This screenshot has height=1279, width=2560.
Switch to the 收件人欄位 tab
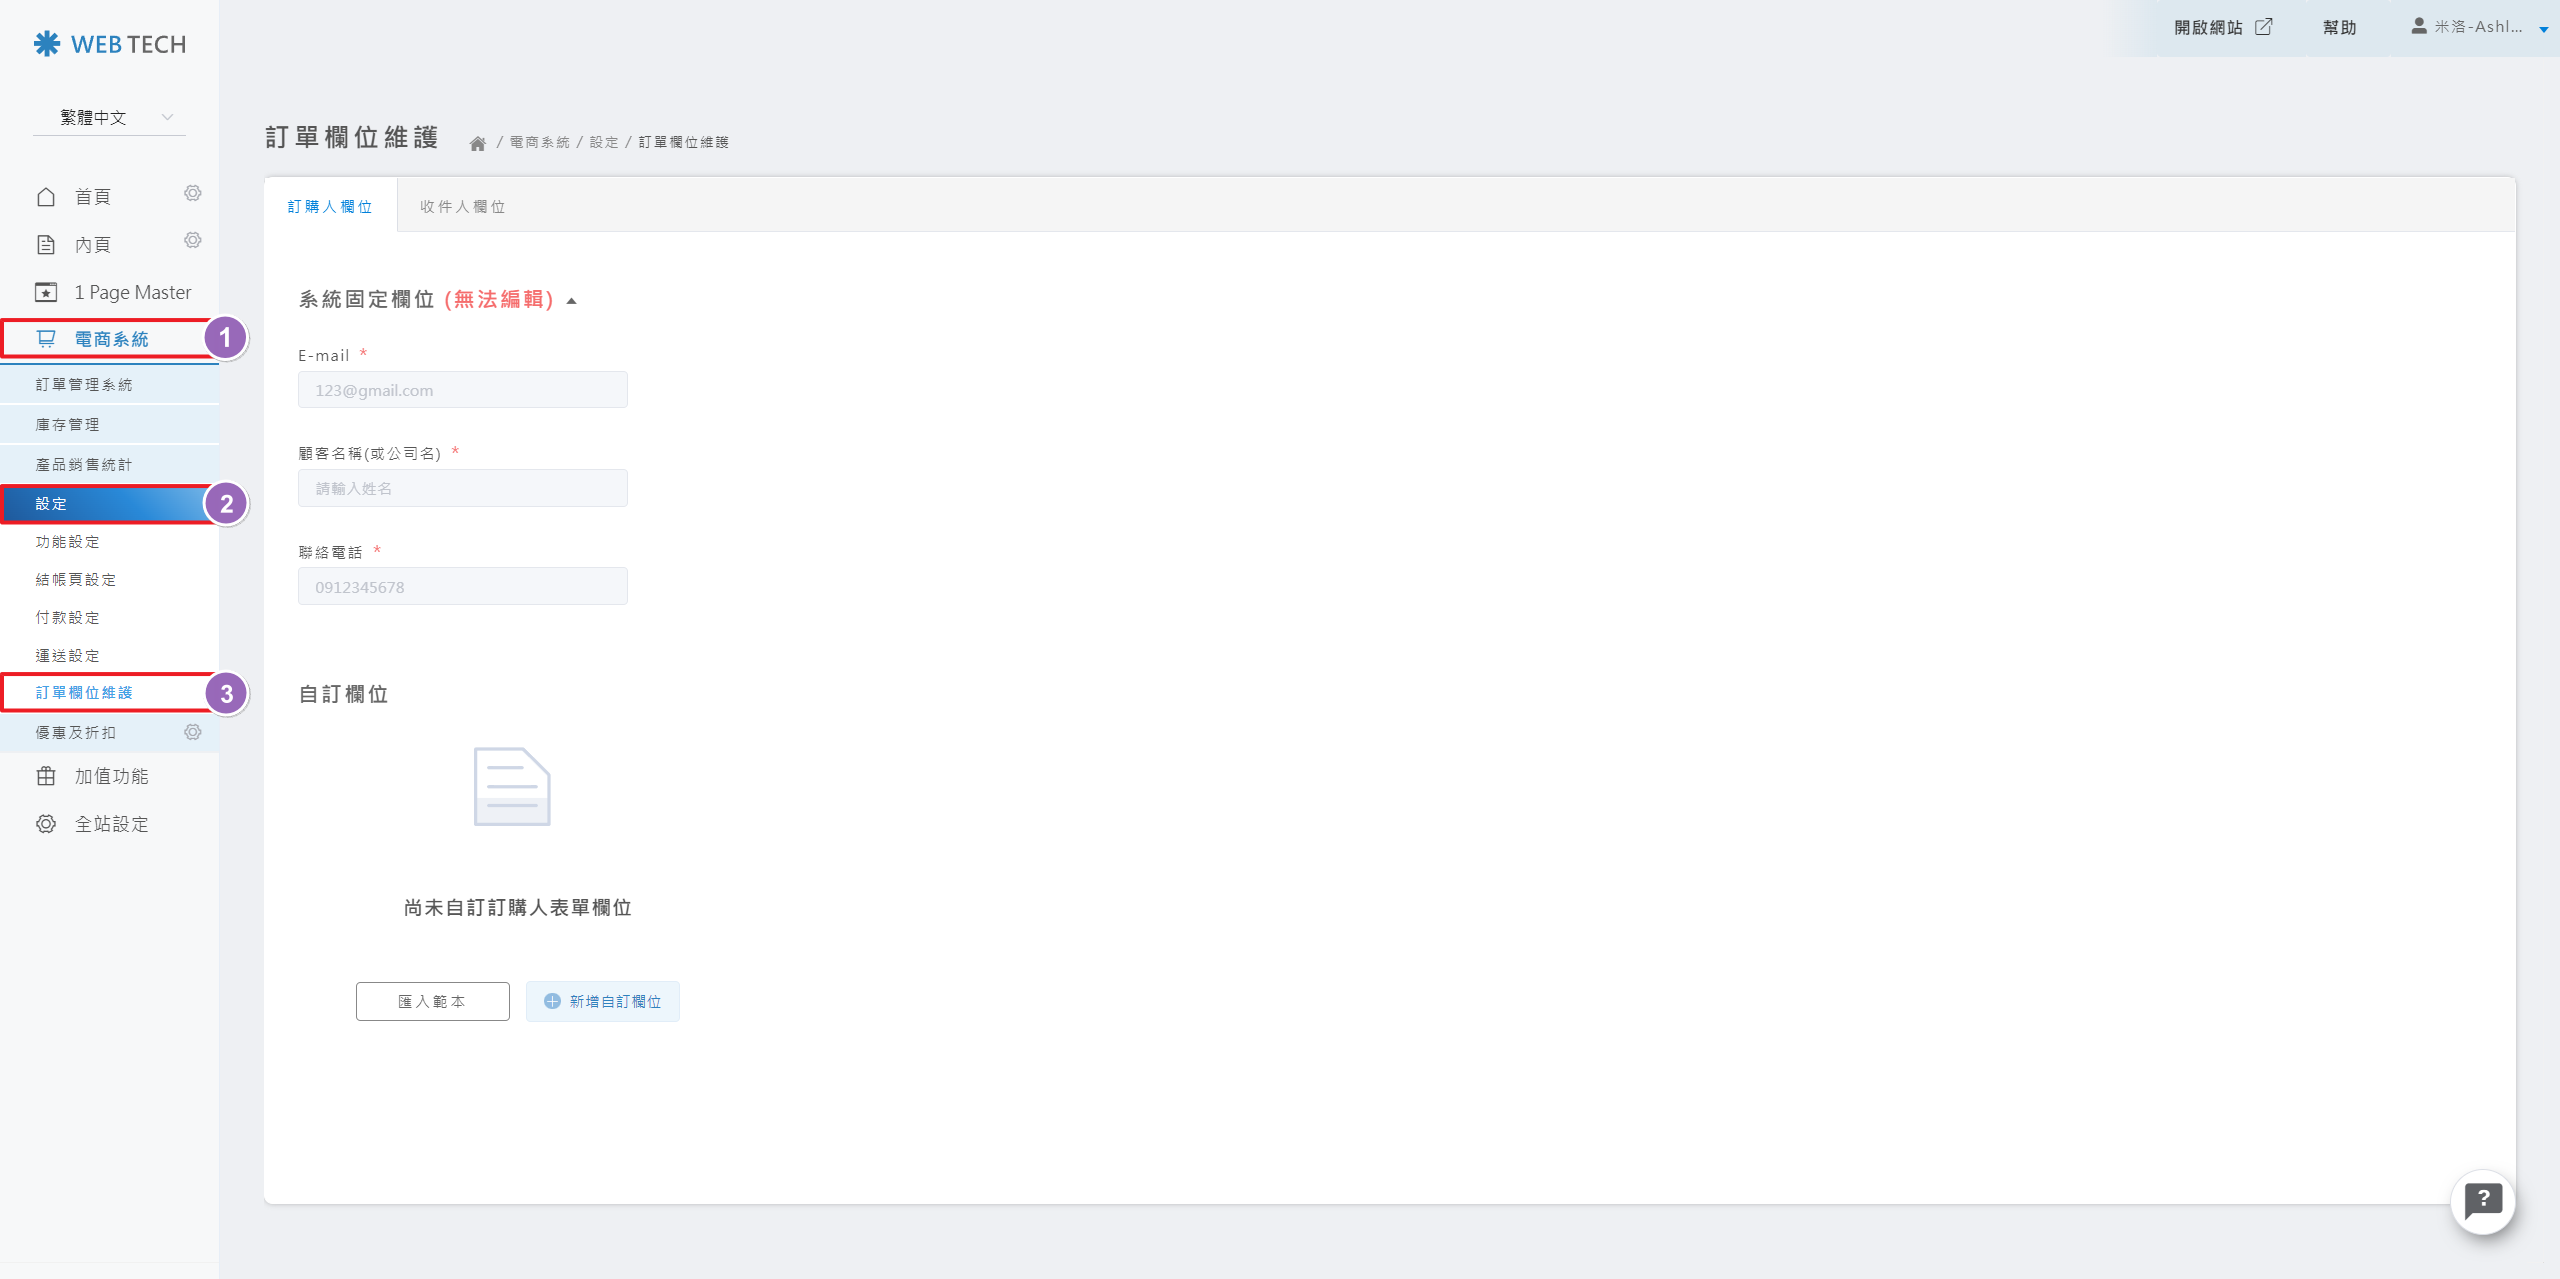pyautogui.click(x=462, y=206)
